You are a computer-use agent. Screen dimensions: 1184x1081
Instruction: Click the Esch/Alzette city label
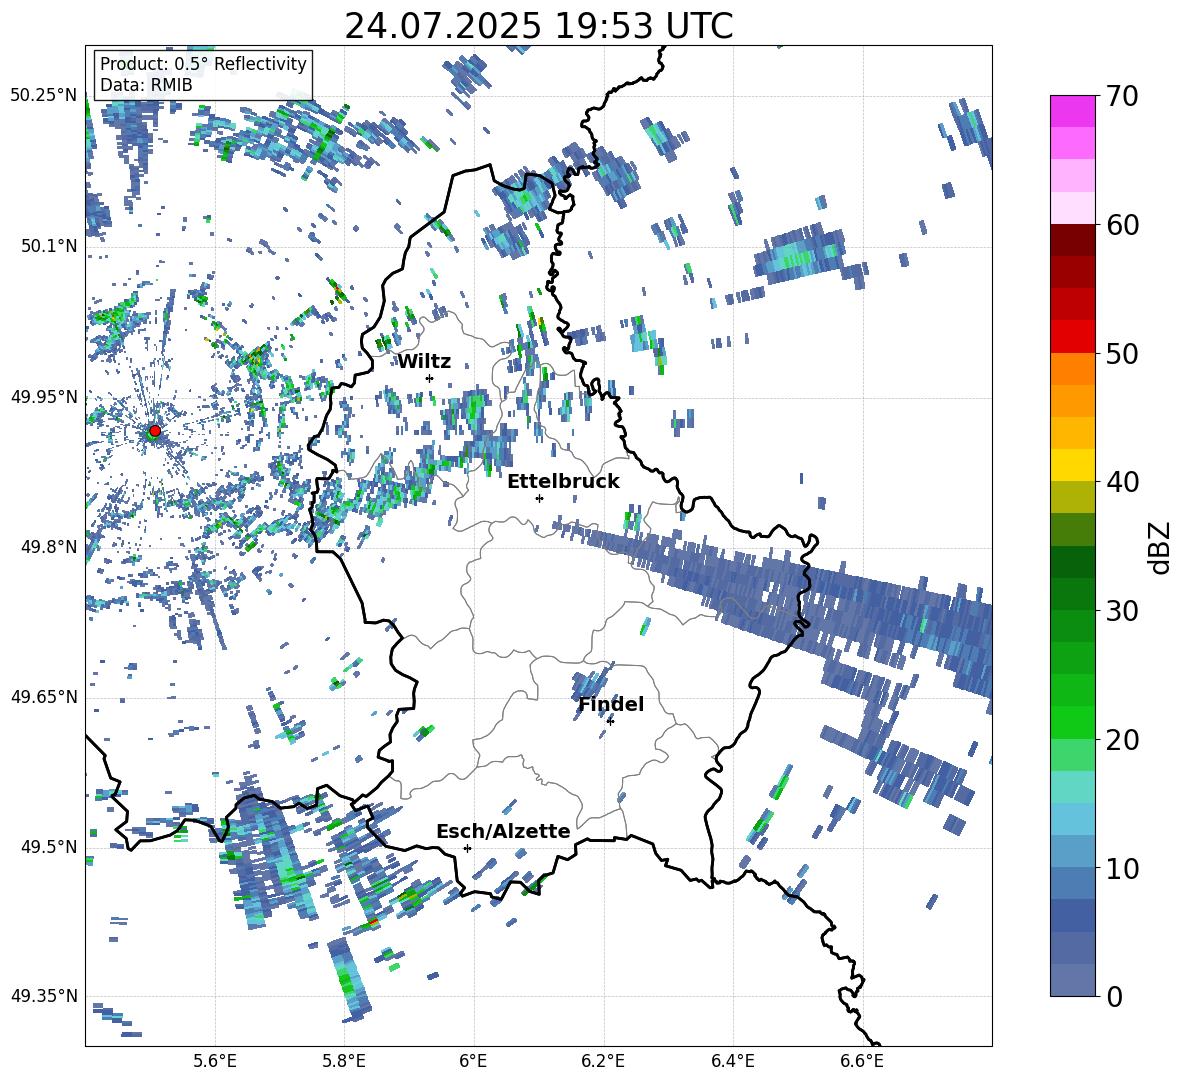pyautogui.click(x=503, y=832)
